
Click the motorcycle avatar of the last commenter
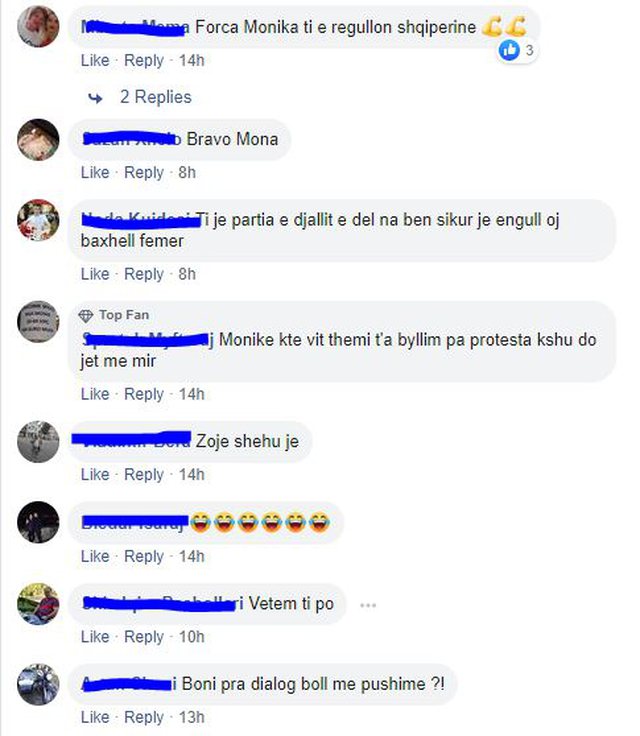(38, 684)
